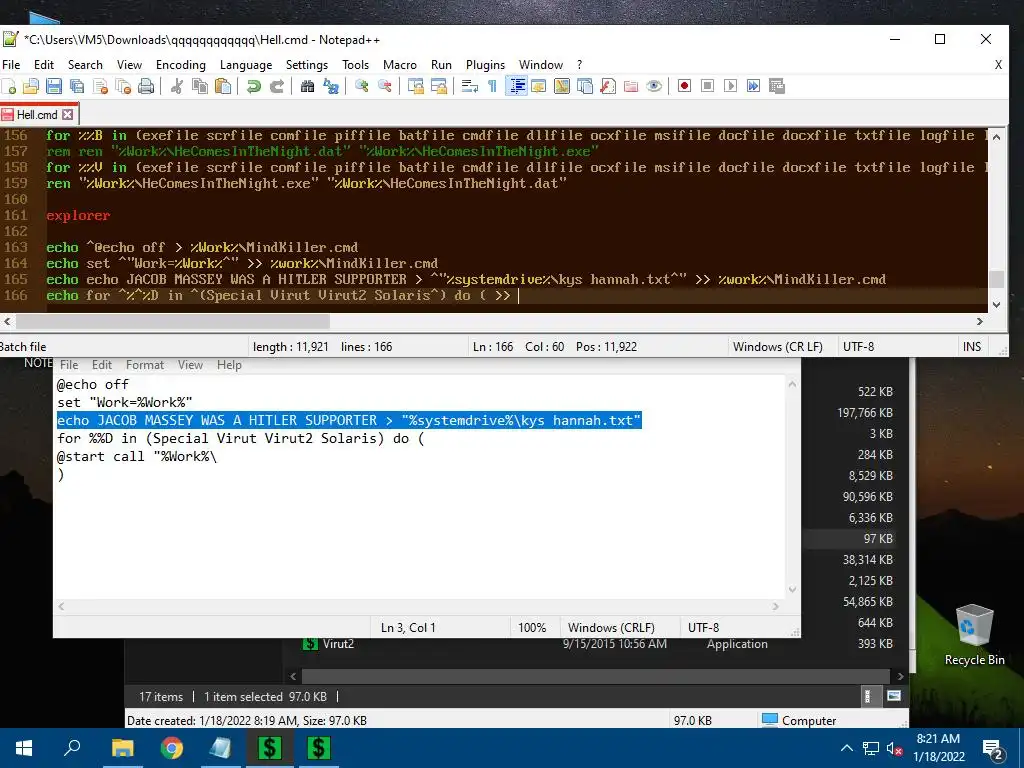Click the macro Playback icon
Screen dimensions: 1024x768
pyautogui.click(x=730, y=86)
